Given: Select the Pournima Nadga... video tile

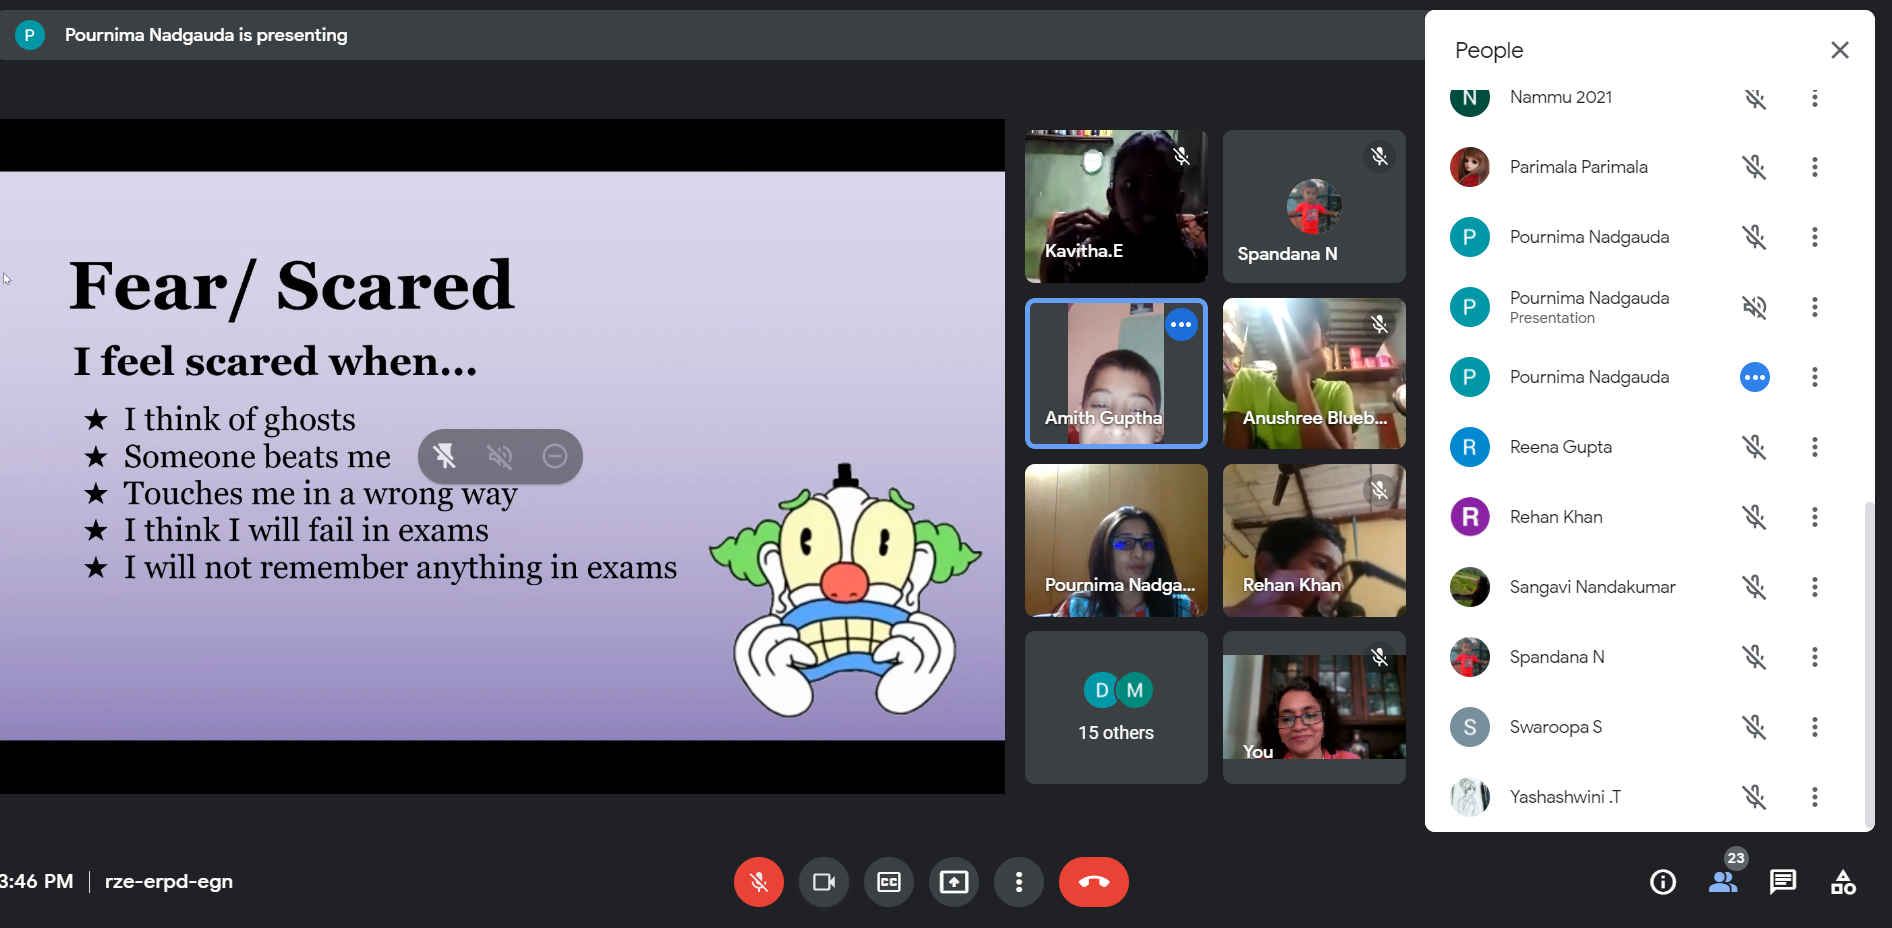Looking at the screenshot, I should [x=1116, y=540].
